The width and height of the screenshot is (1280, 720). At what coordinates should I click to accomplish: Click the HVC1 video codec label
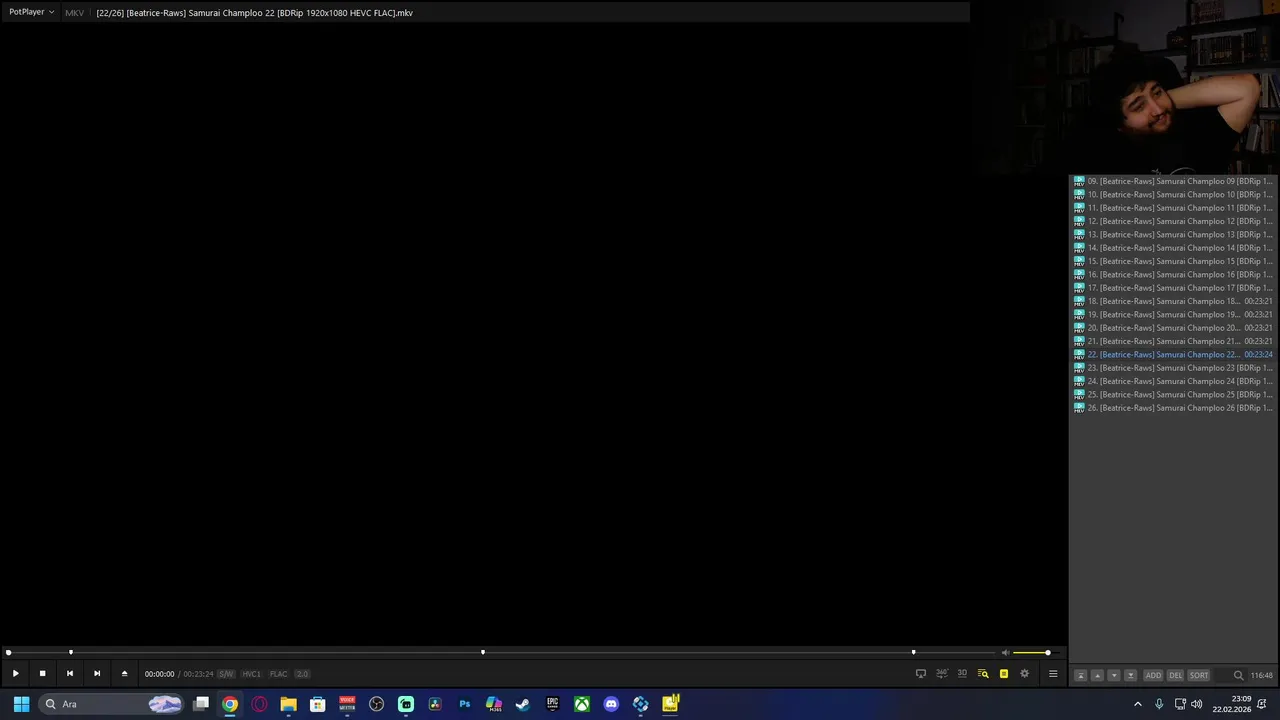point(251,674)
